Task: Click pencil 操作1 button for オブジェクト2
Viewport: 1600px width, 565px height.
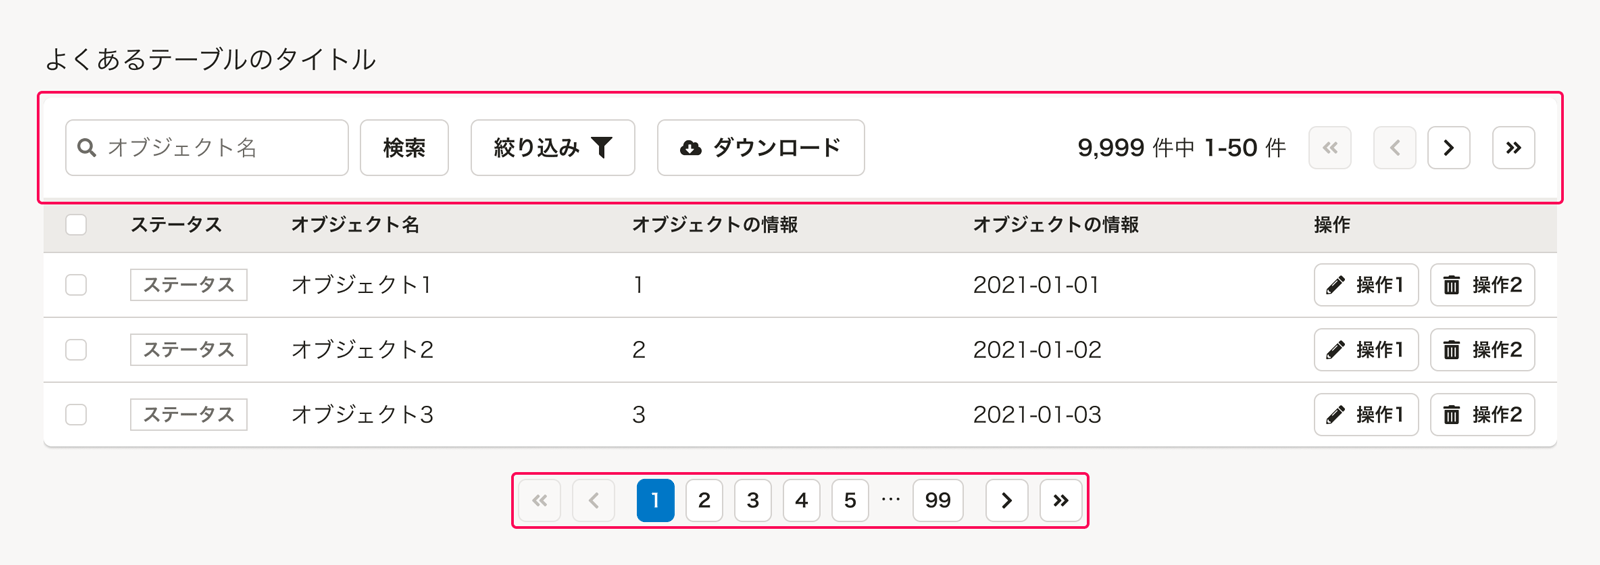Action: (1365, 350)
